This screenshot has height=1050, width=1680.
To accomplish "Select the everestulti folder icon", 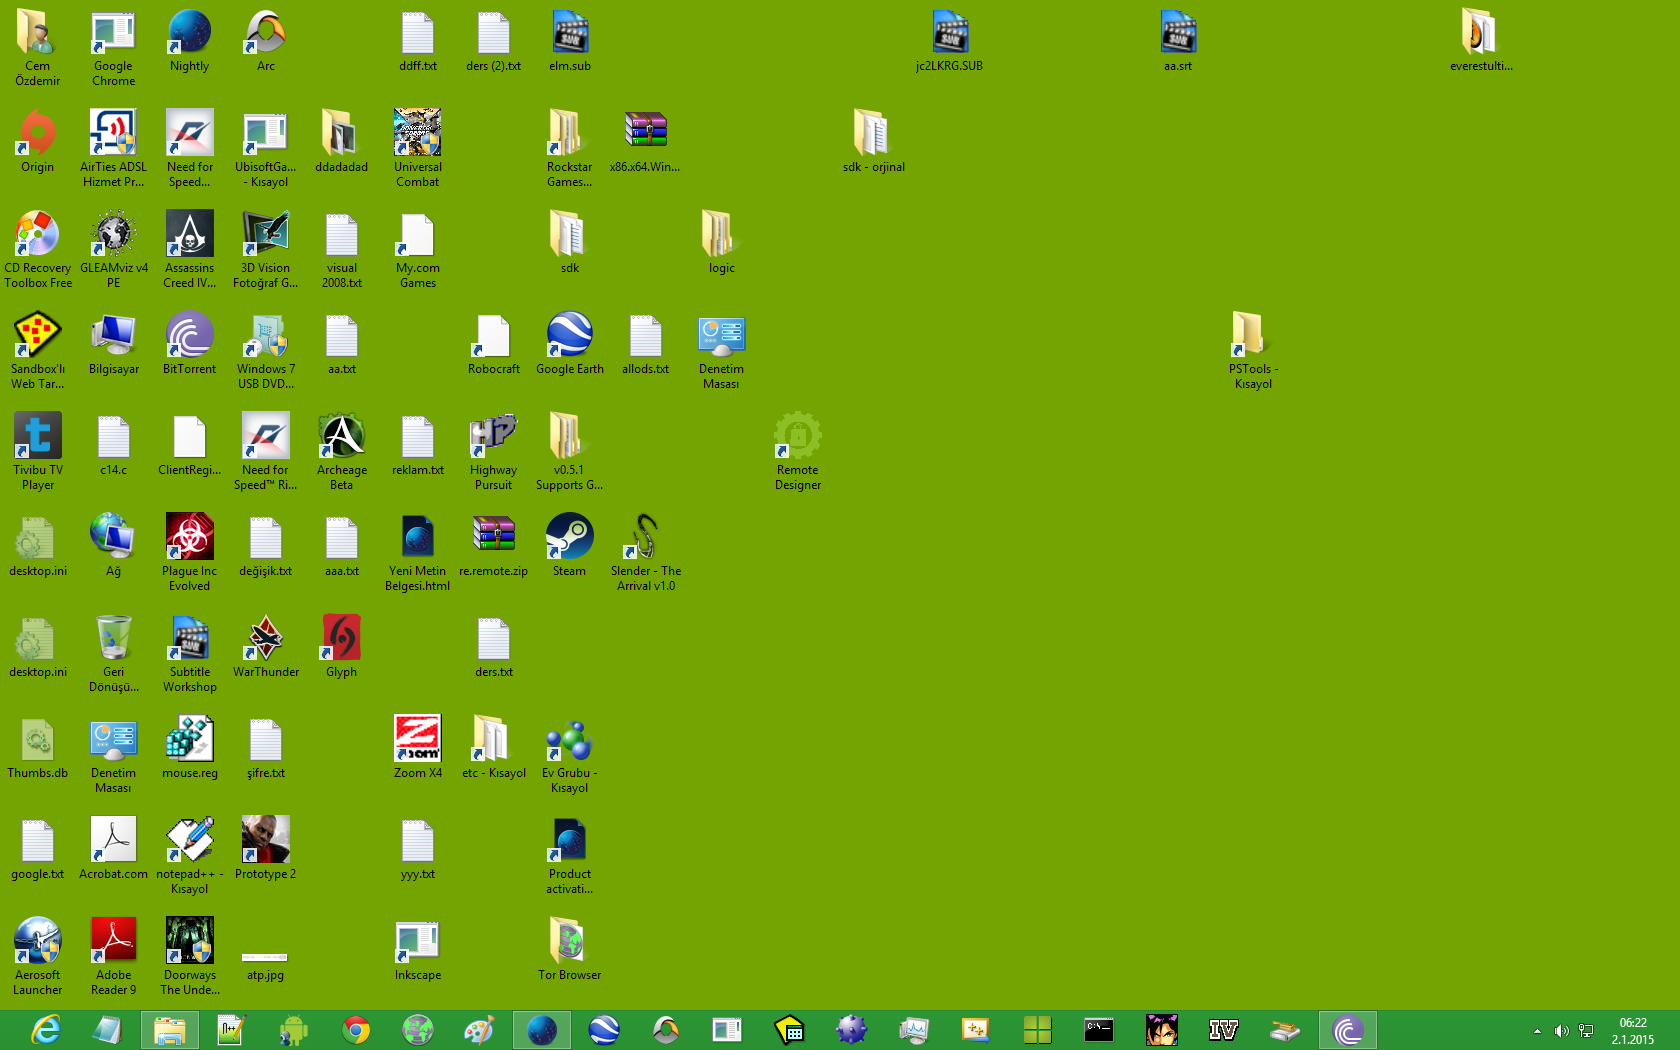I will [x=1481, y=41].
